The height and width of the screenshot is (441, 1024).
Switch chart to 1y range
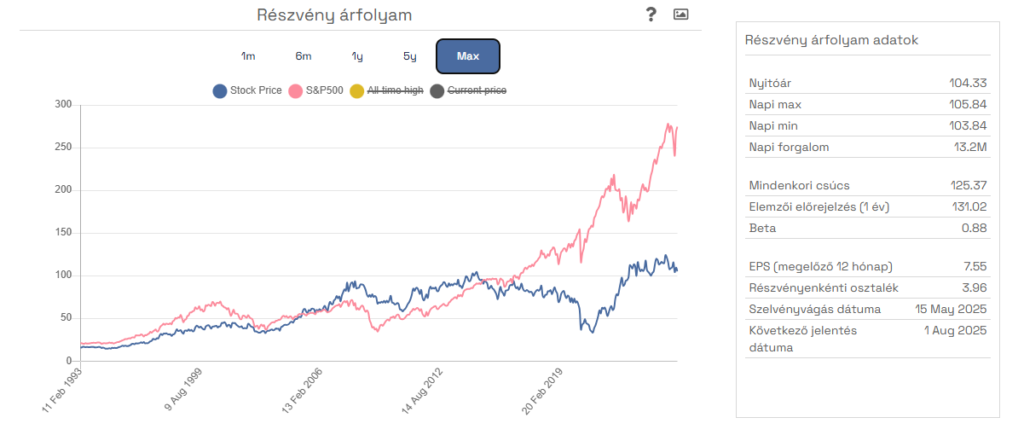coord(357,56)
